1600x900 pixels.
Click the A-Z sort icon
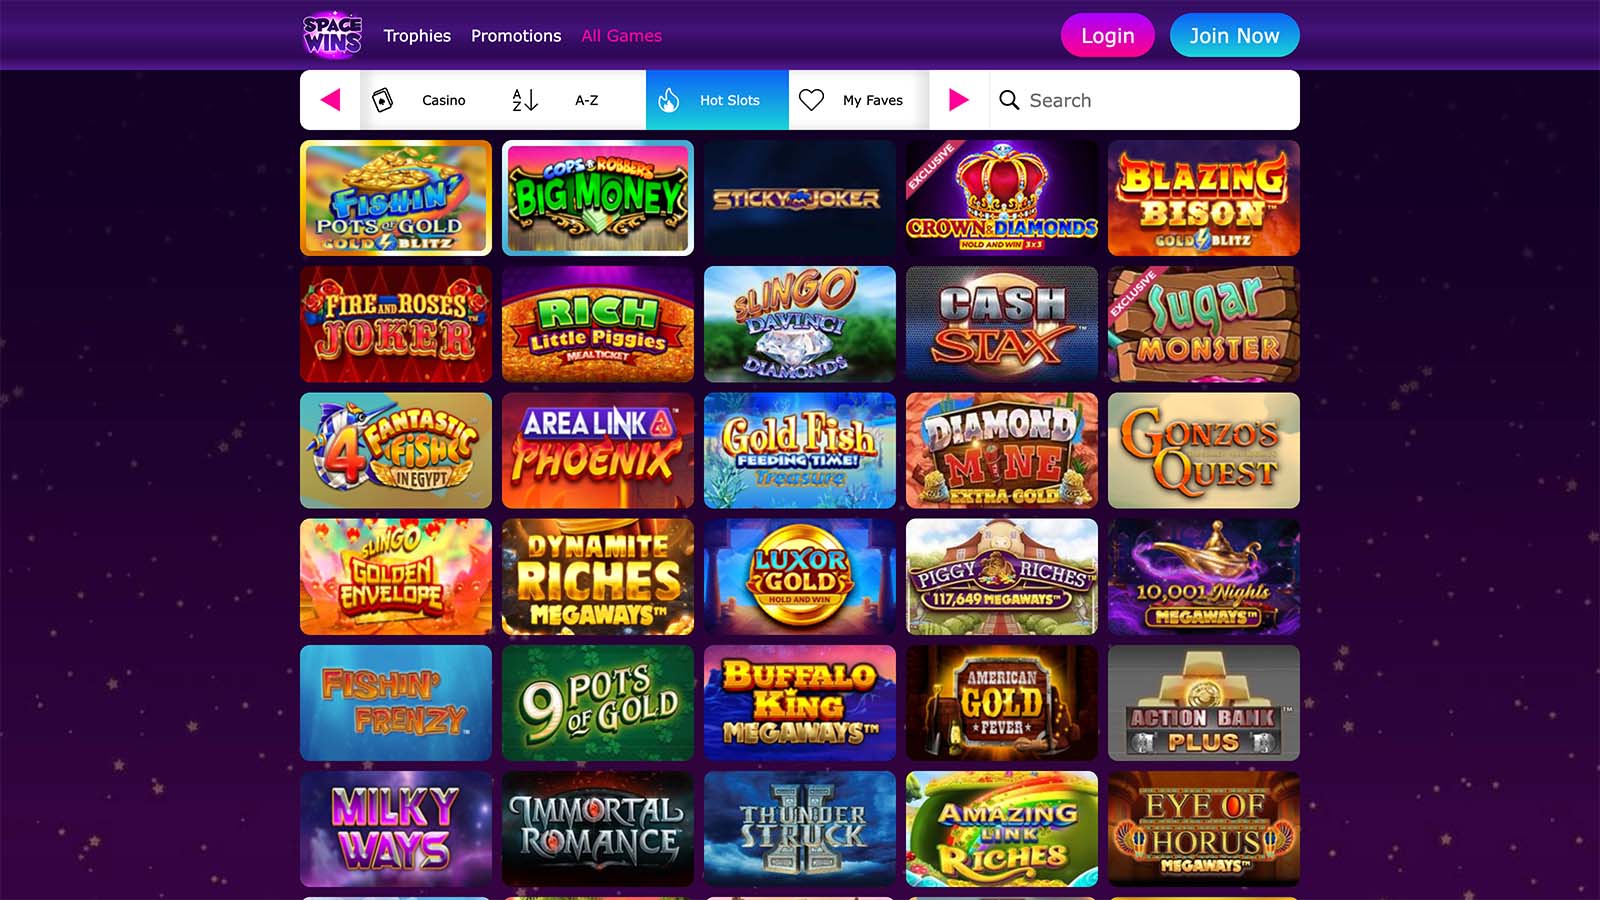pyautogui.click(x=525, y=100)
